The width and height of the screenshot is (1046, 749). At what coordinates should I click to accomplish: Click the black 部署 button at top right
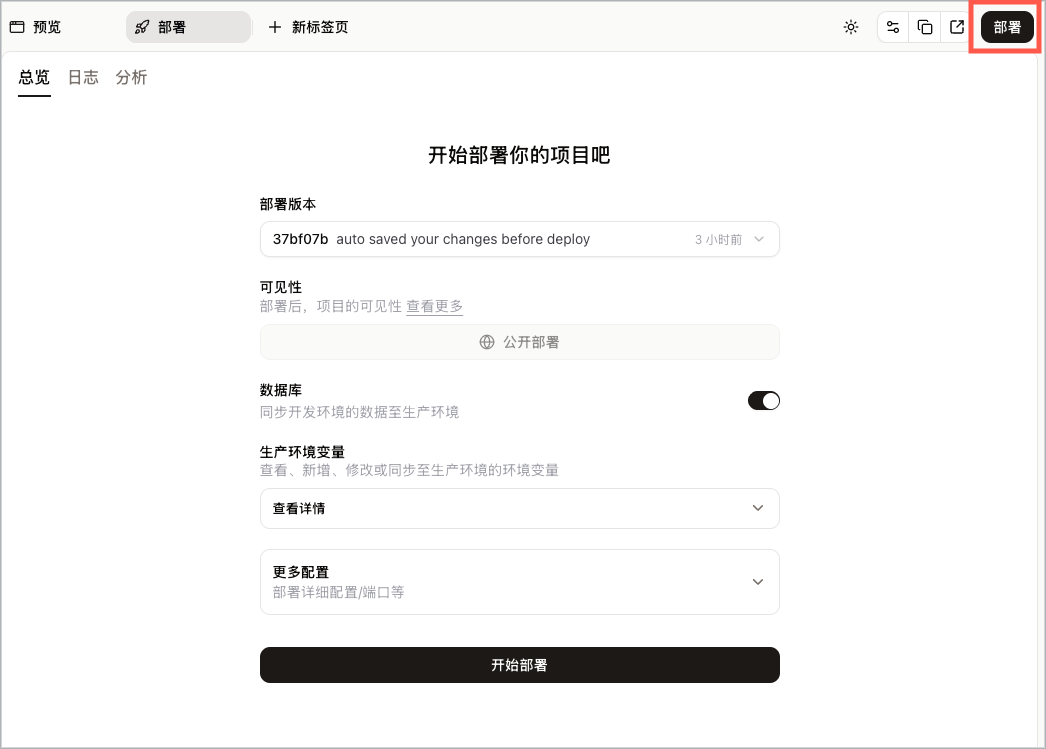click(1007, 27)
